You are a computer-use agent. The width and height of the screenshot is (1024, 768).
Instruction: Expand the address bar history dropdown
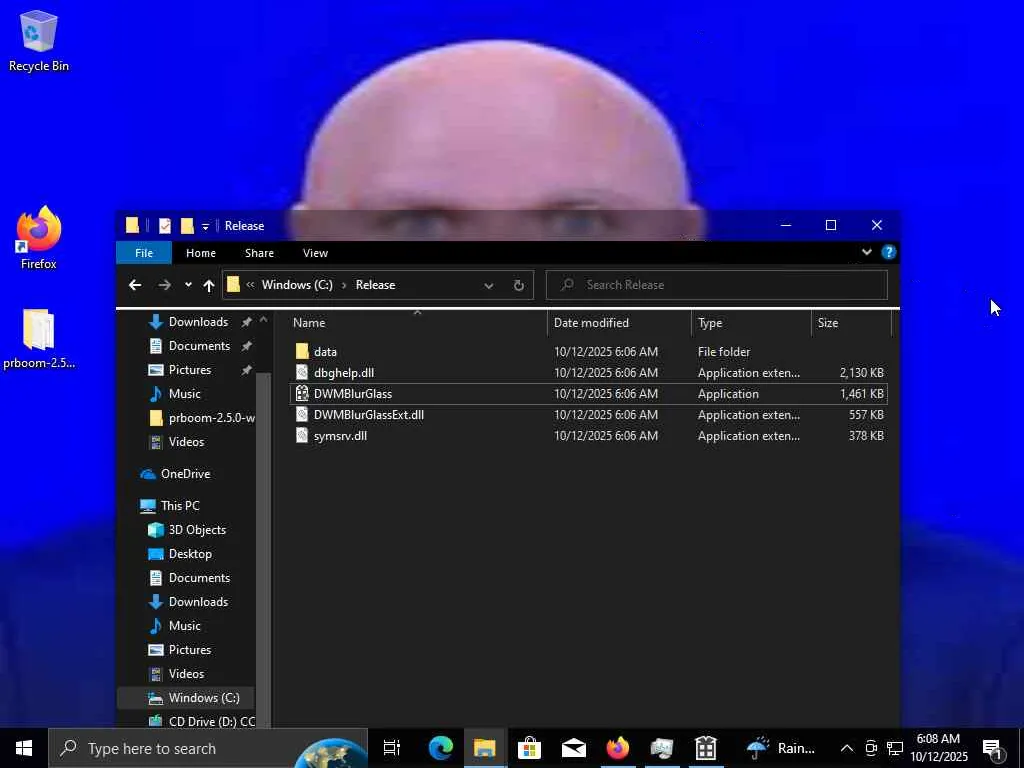488,285
